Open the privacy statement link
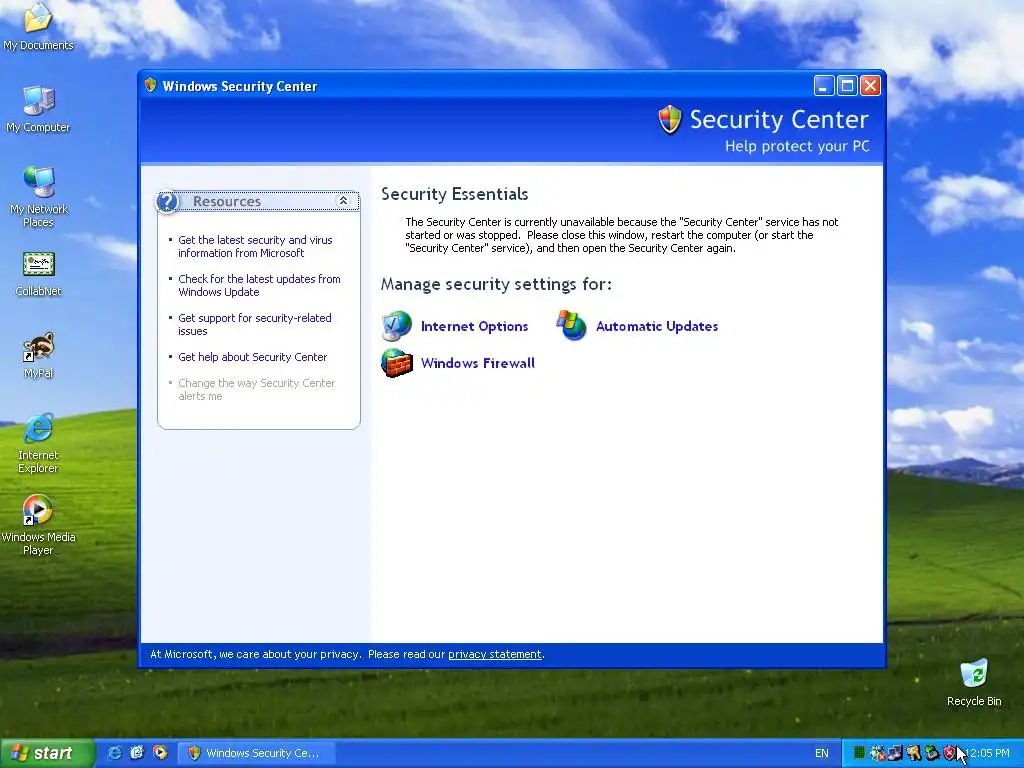 [494, 654]
